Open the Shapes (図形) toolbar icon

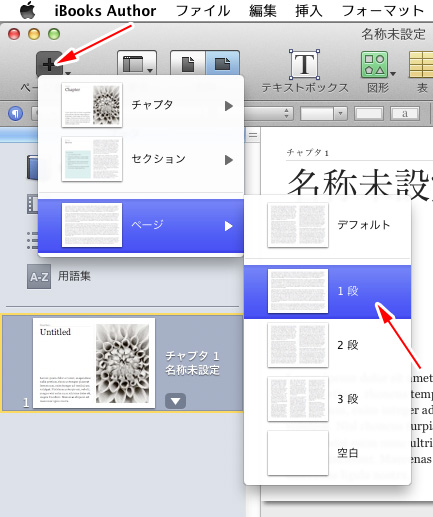click(375, 65)
